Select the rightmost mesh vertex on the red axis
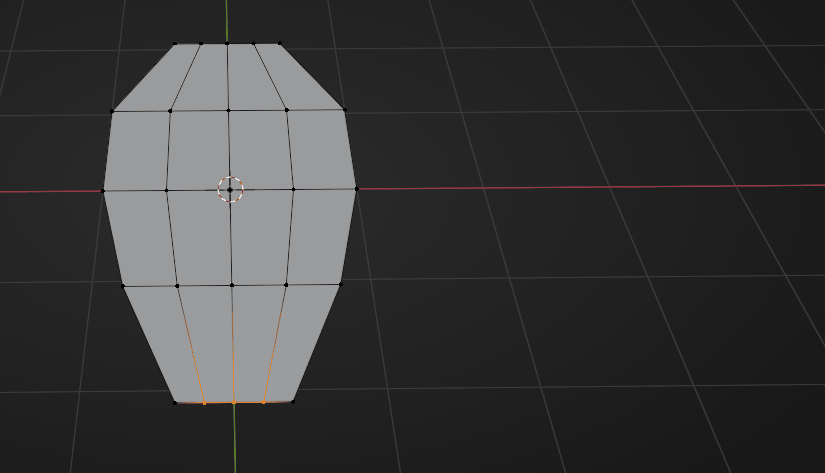Screen dimensions: 825x473 pyautogui.click(x=356, y=188)
